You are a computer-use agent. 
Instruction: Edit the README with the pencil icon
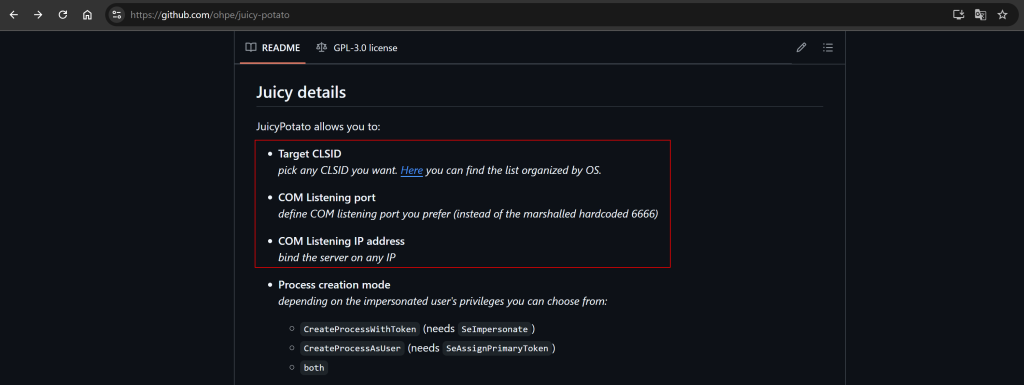pos(801,48)
